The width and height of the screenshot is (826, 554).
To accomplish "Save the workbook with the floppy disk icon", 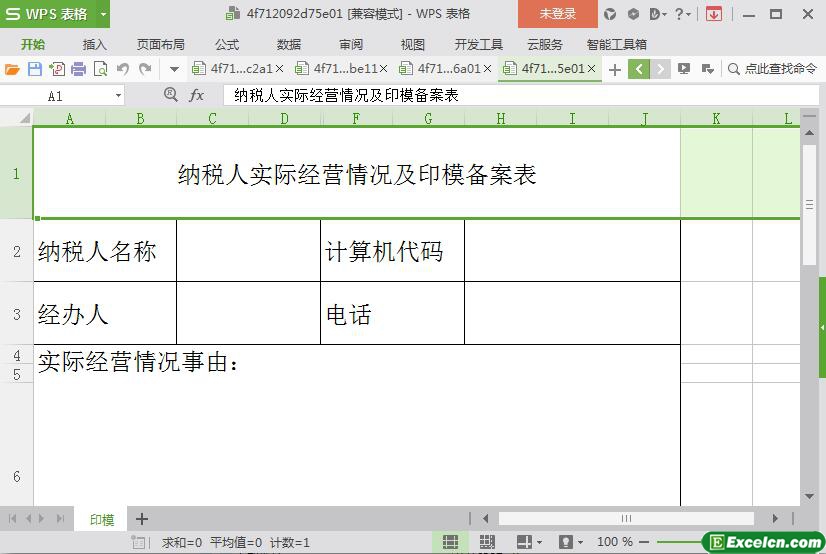I will click(x=35, y=69).
